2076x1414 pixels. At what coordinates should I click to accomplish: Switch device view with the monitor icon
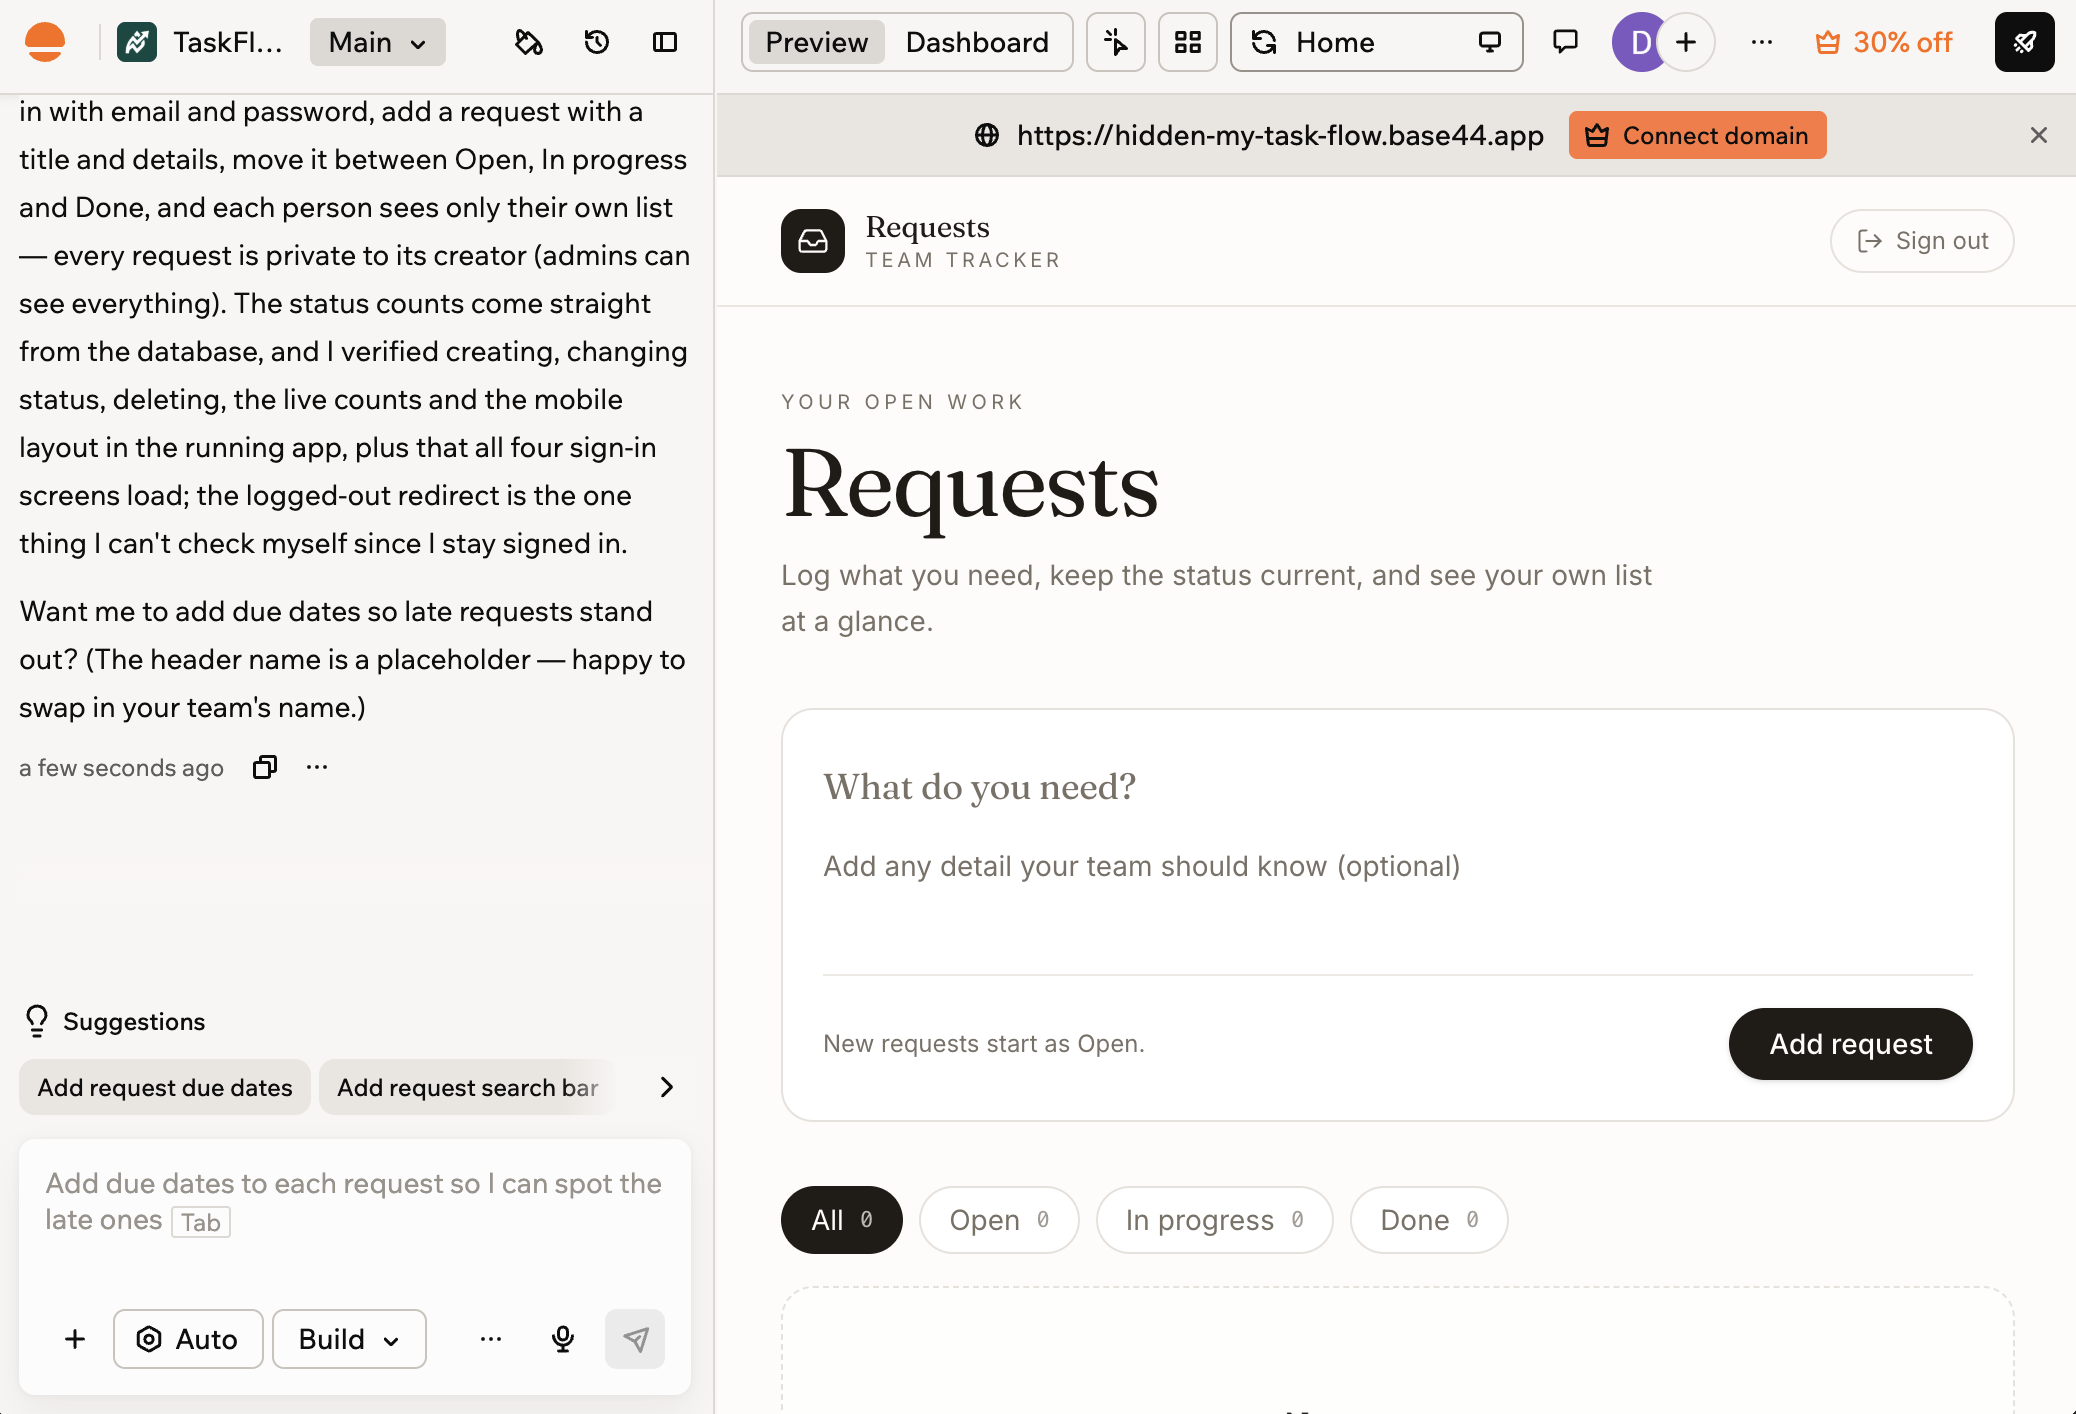(1490, 42)
